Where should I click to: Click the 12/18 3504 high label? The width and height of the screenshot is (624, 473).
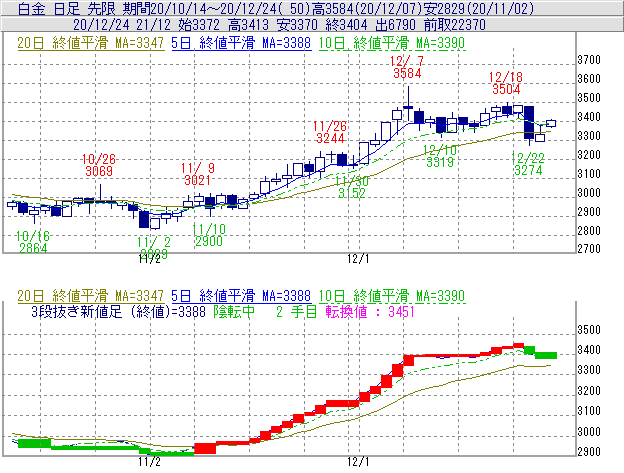[x=506, y=83]
